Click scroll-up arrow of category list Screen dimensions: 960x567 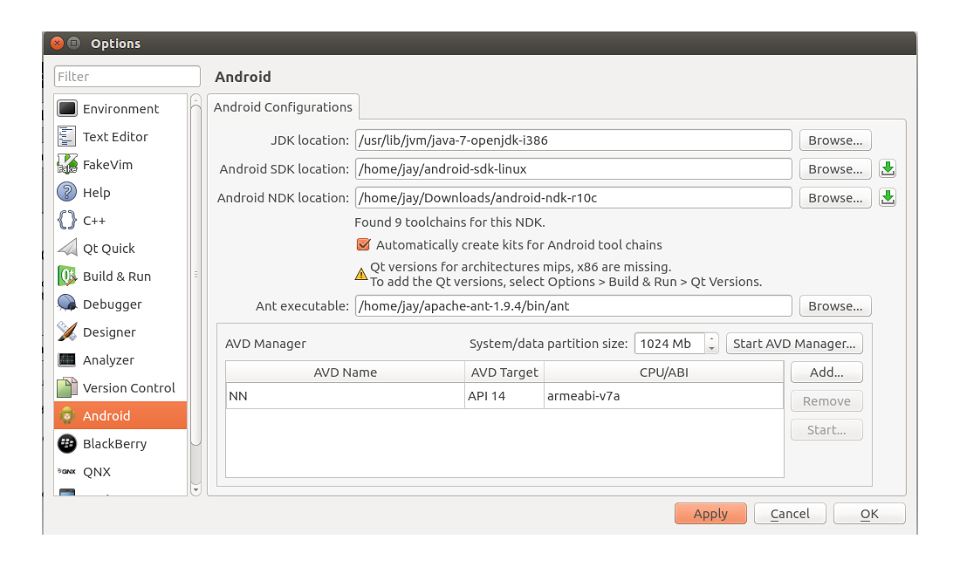click(x=196, y=99)
